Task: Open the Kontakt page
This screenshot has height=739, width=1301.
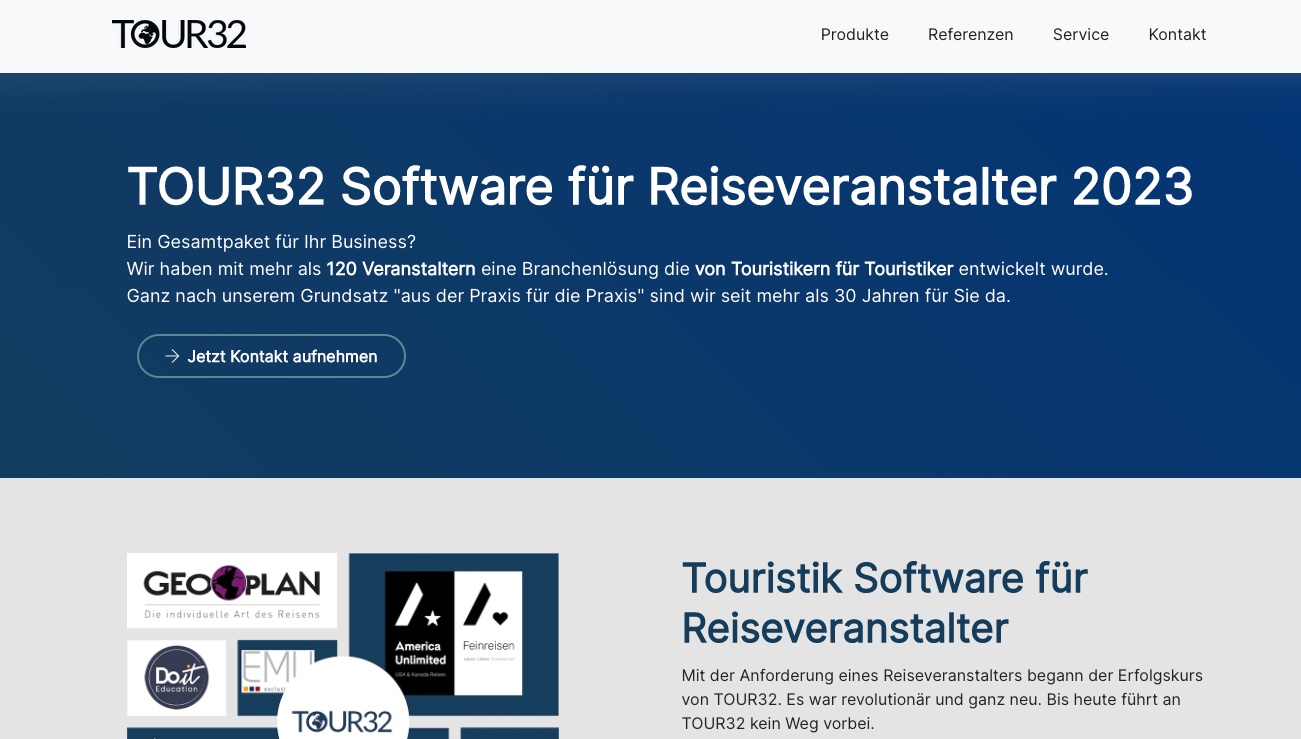Action: pyautogui.click(x=1177, y=34)
